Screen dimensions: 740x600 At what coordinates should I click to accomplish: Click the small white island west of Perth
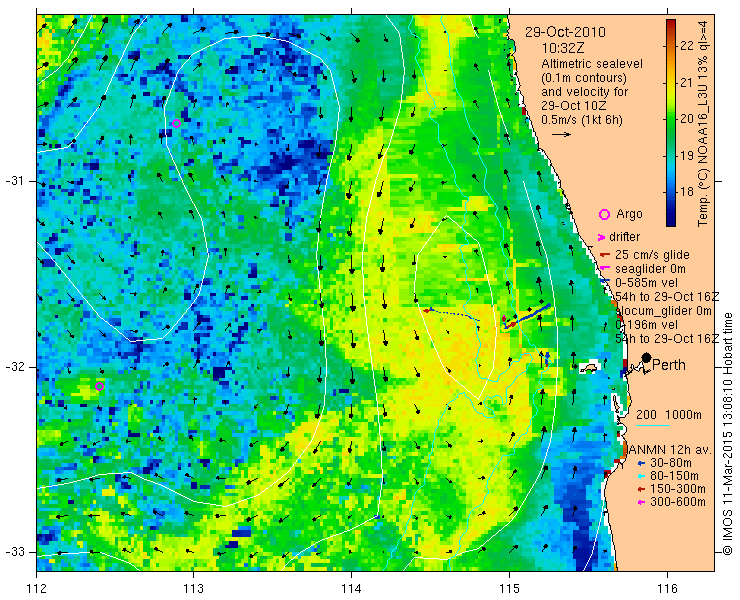coord(588,368)
